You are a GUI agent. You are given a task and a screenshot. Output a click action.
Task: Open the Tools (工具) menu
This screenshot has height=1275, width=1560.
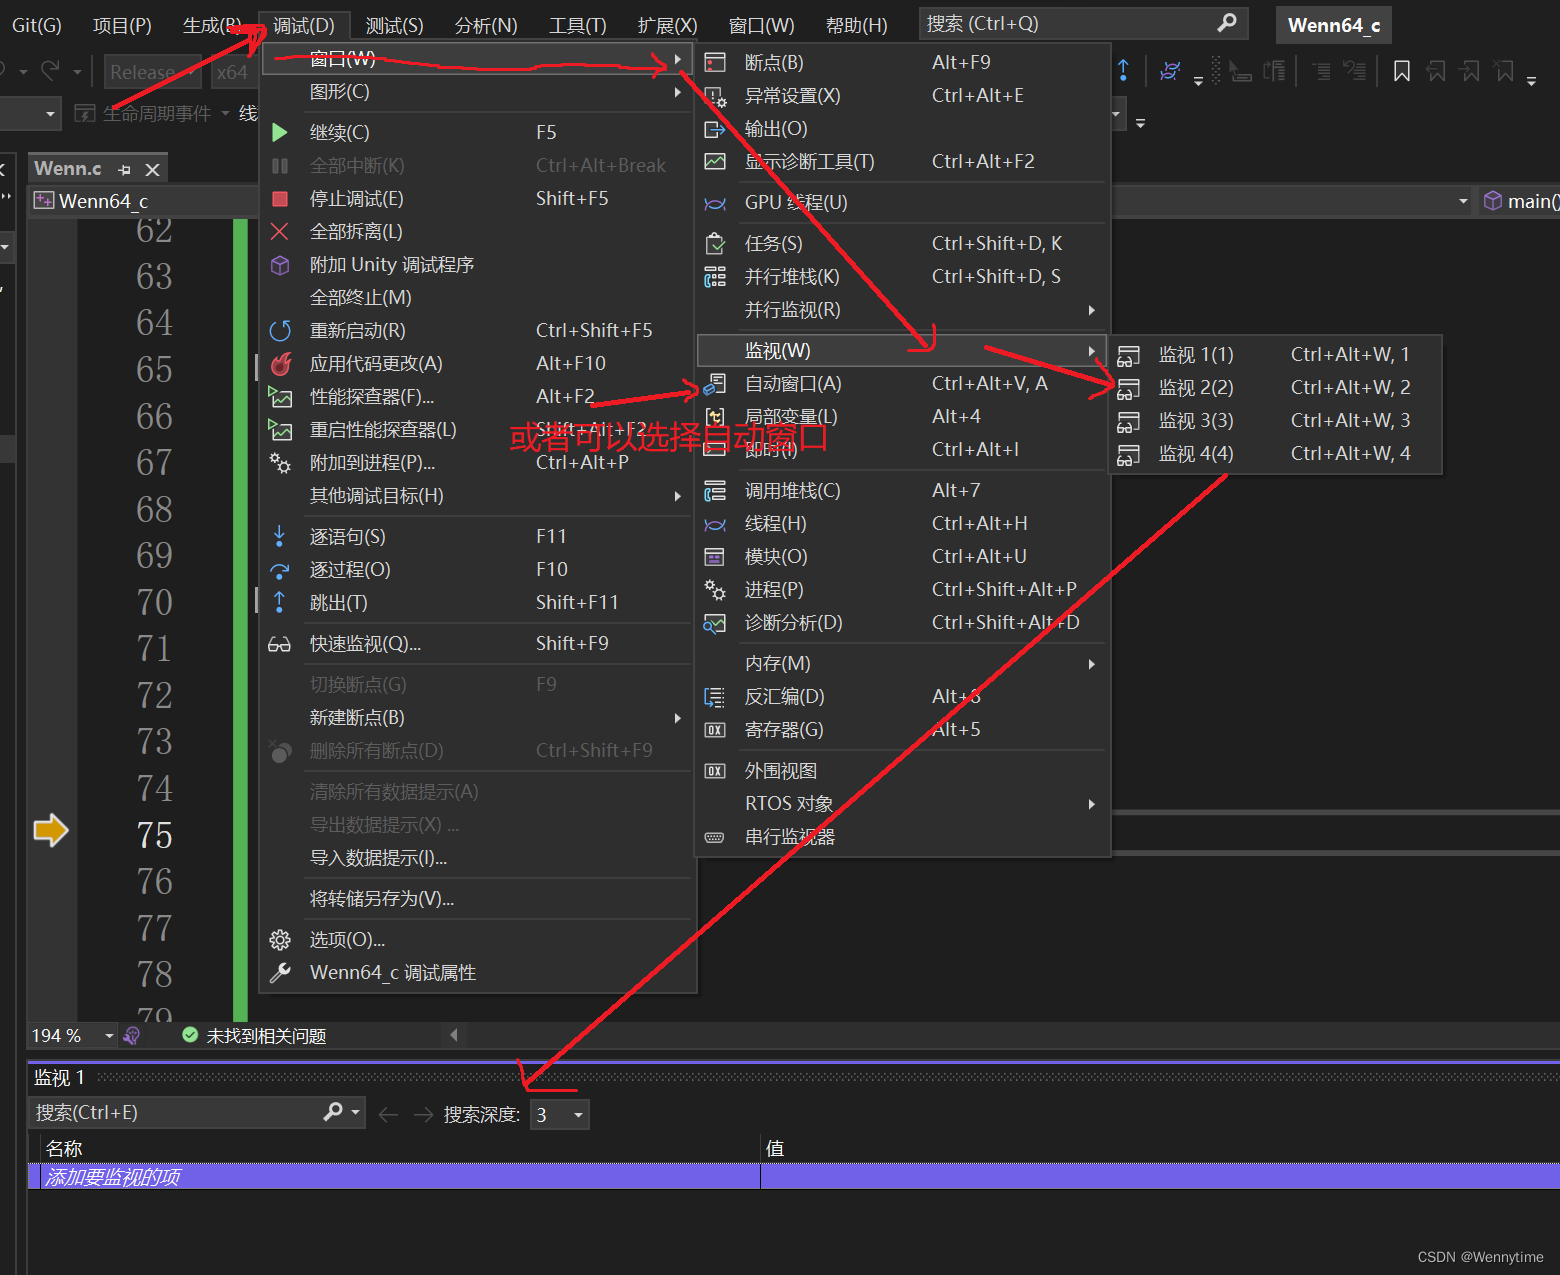click(577, 25)
